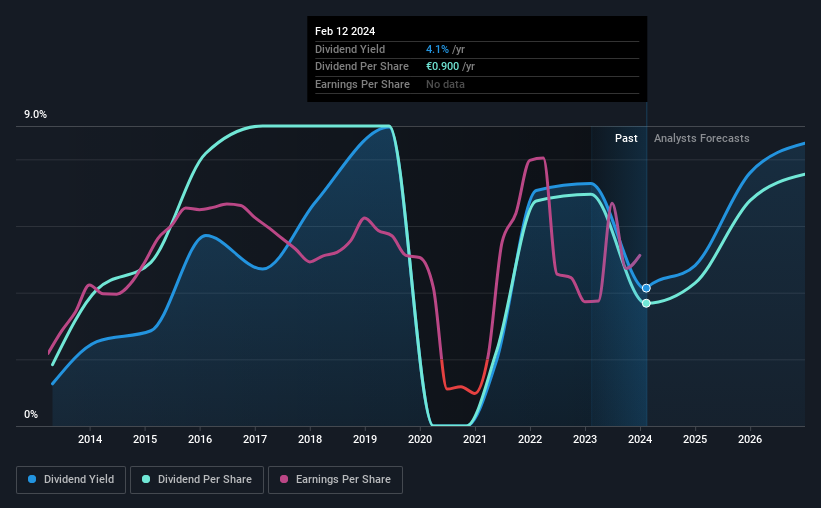
Task: Click the Earnings Per Share row label in tooltip
Action: 362,84
